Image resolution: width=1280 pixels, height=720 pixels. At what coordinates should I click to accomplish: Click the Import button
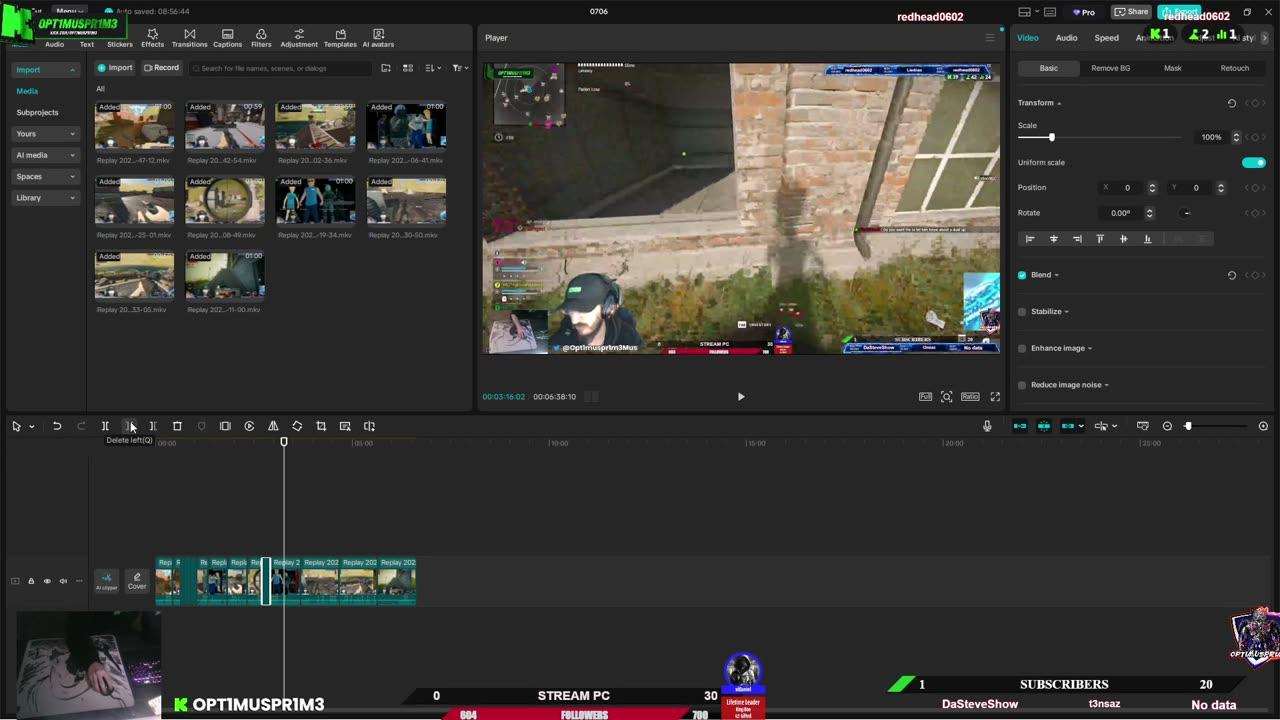(x=115, y=68)
